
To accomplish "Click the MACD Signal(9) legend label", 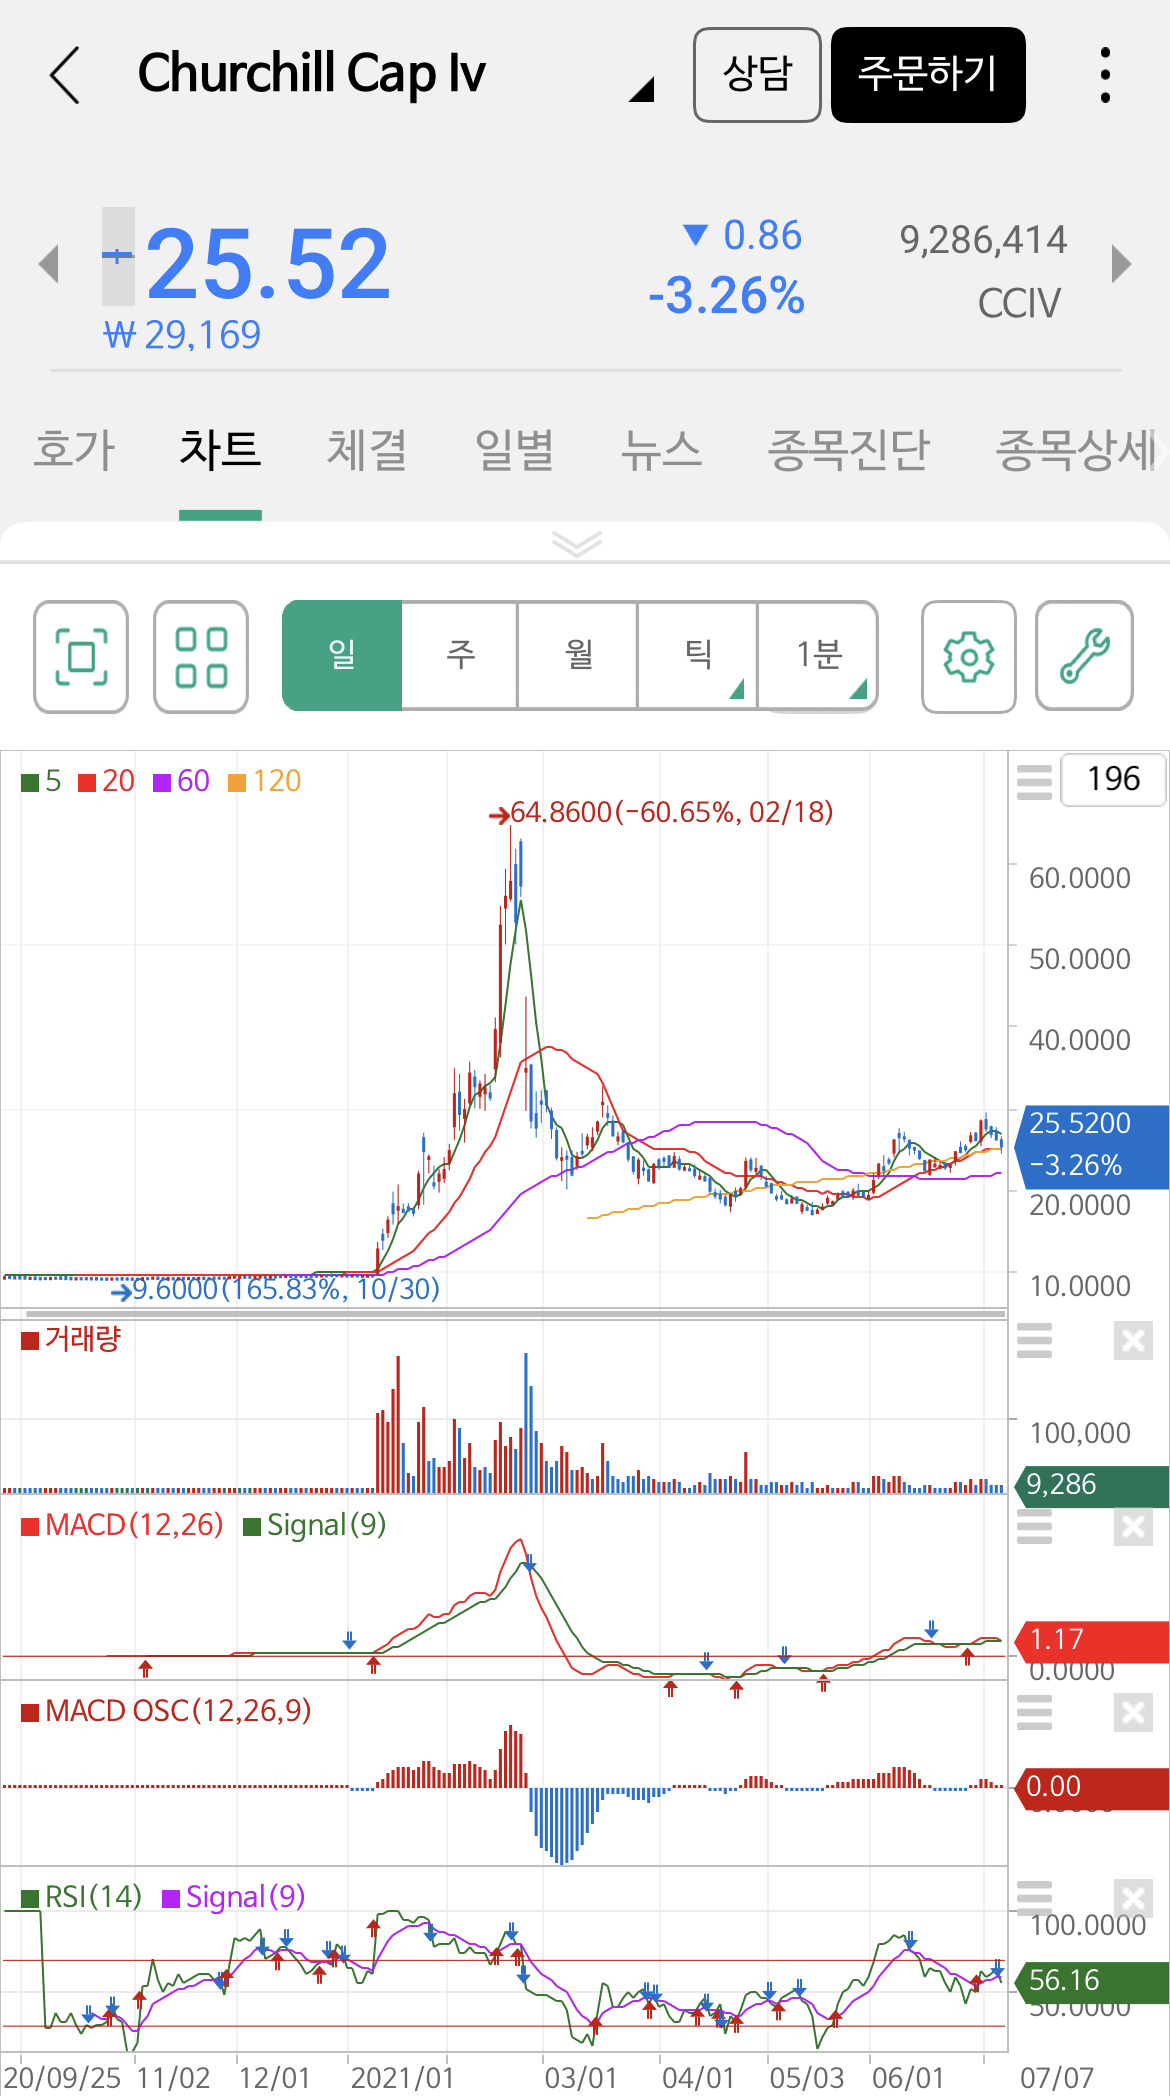I will [x=315, y=1525].
